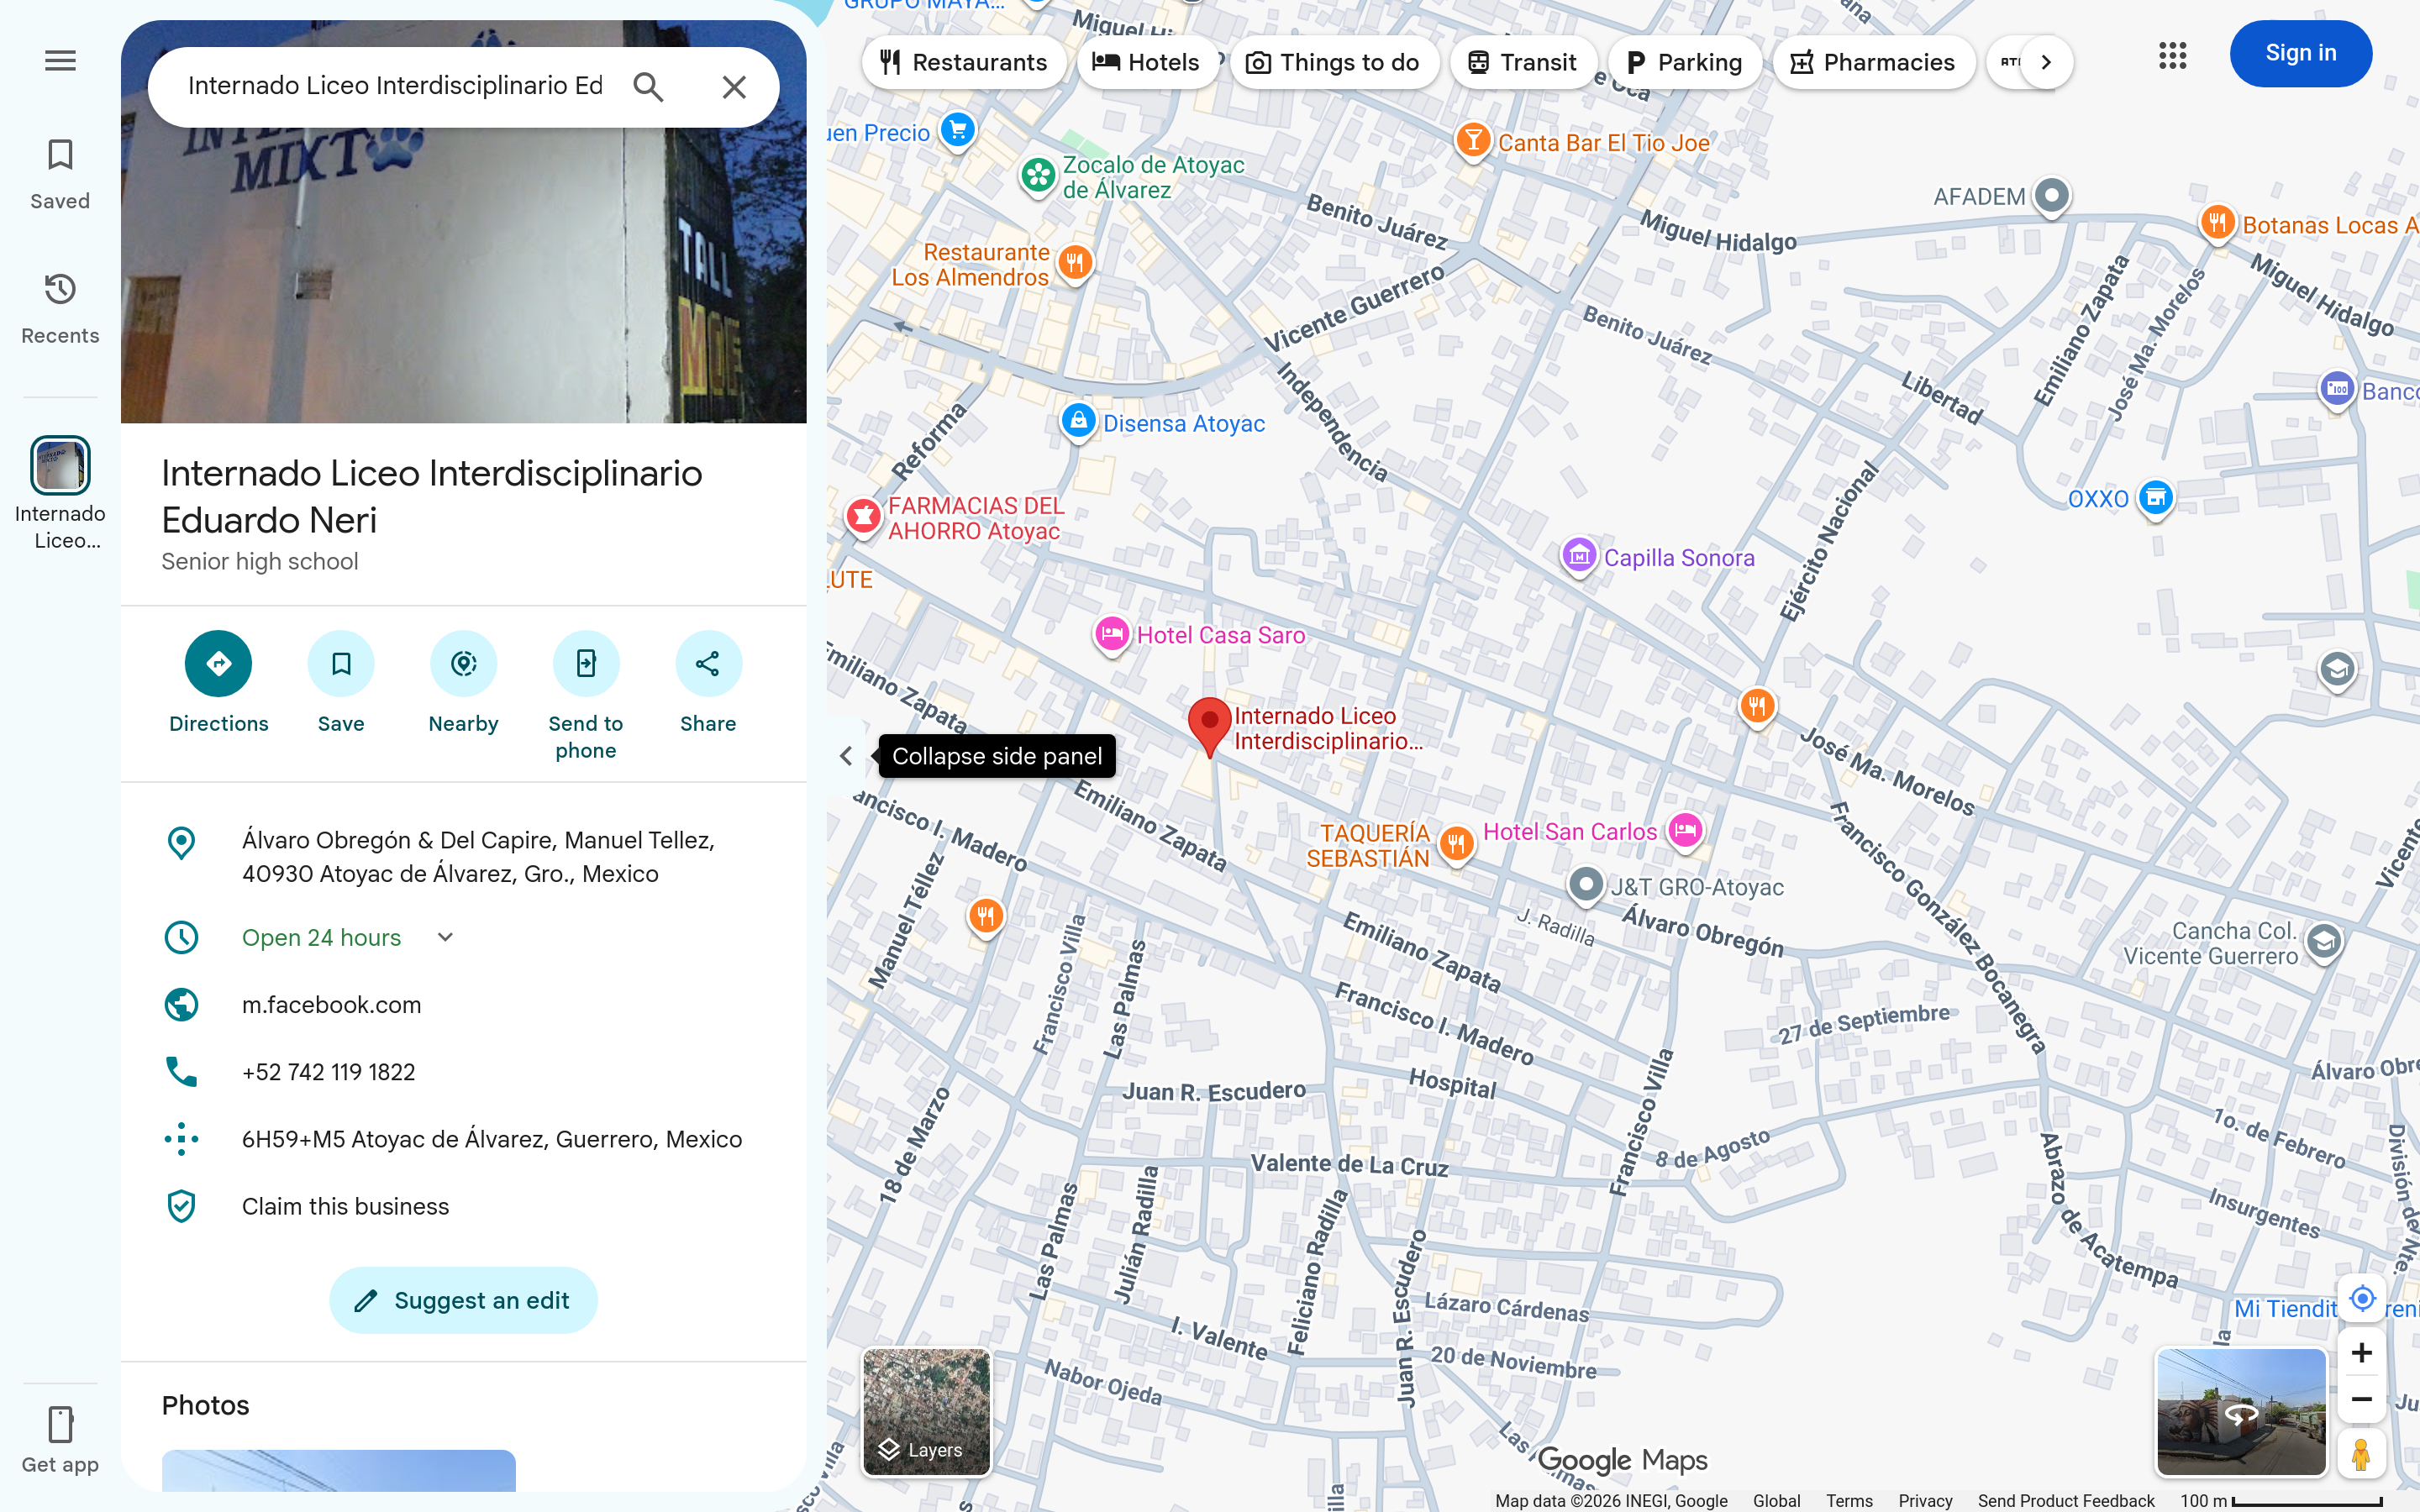Filter map by Parking

[x=1685, y=62]
